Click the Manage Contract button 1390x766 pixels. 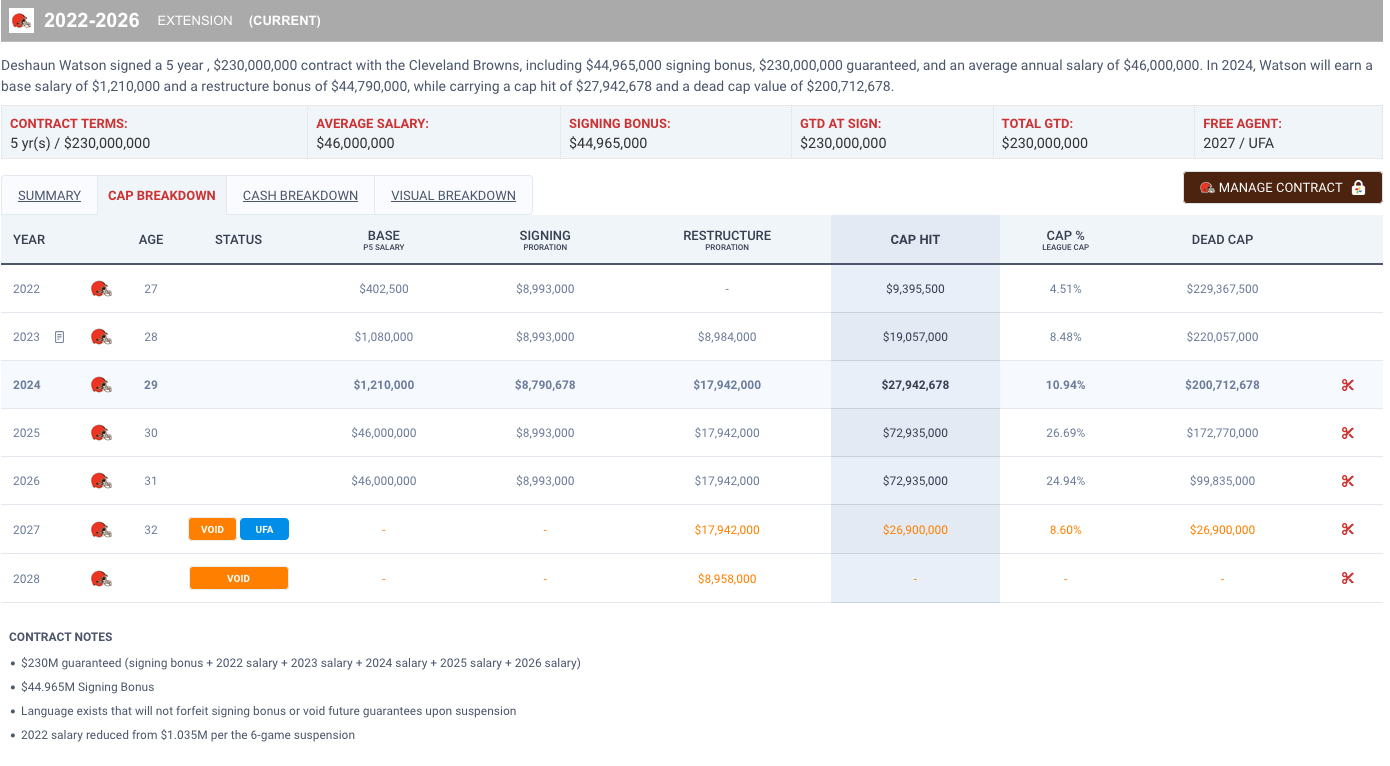pyautogui.click(x=1283, y=187)
